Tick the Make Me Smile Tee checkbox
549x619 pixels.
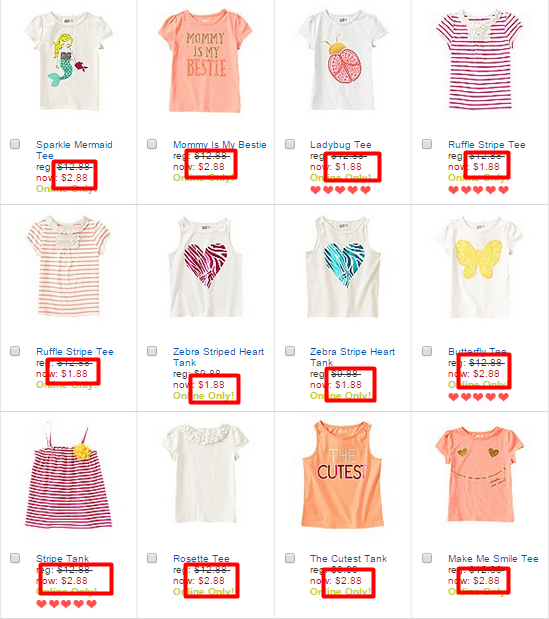427,558
